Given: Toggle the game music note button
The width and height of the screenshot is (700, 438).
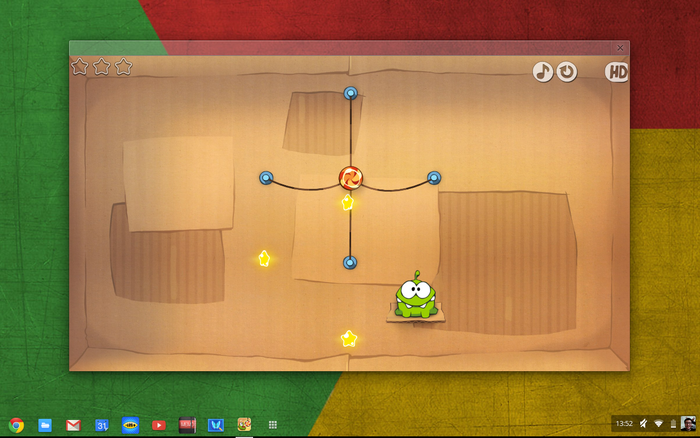Looking at the screenshot, I should point(542,72).
